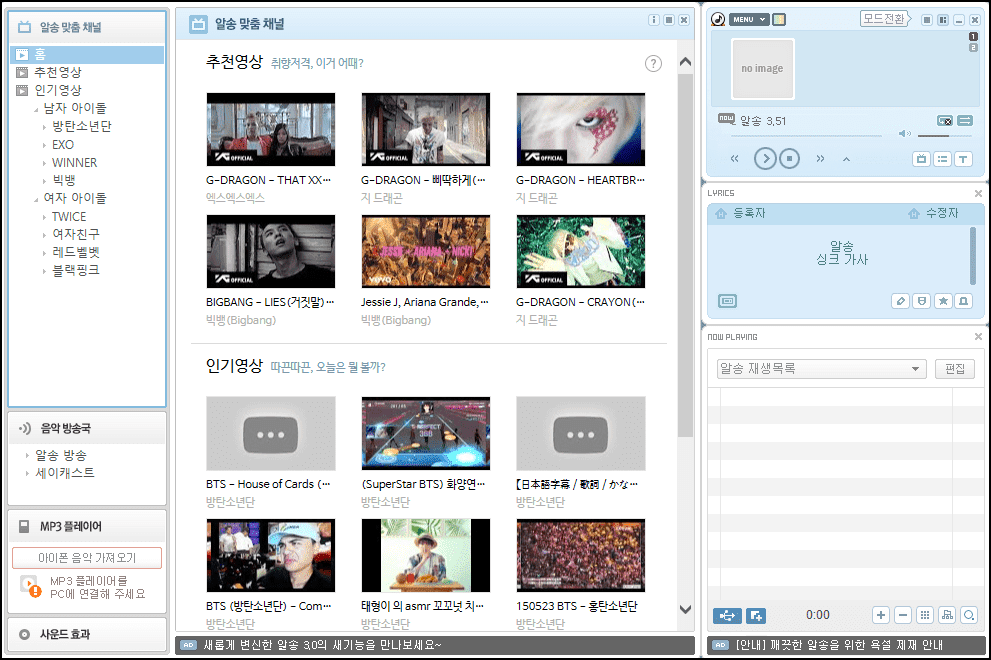Click the no image album art thumbnail
Screen dimensions: 991x660
tap(762, 68)
